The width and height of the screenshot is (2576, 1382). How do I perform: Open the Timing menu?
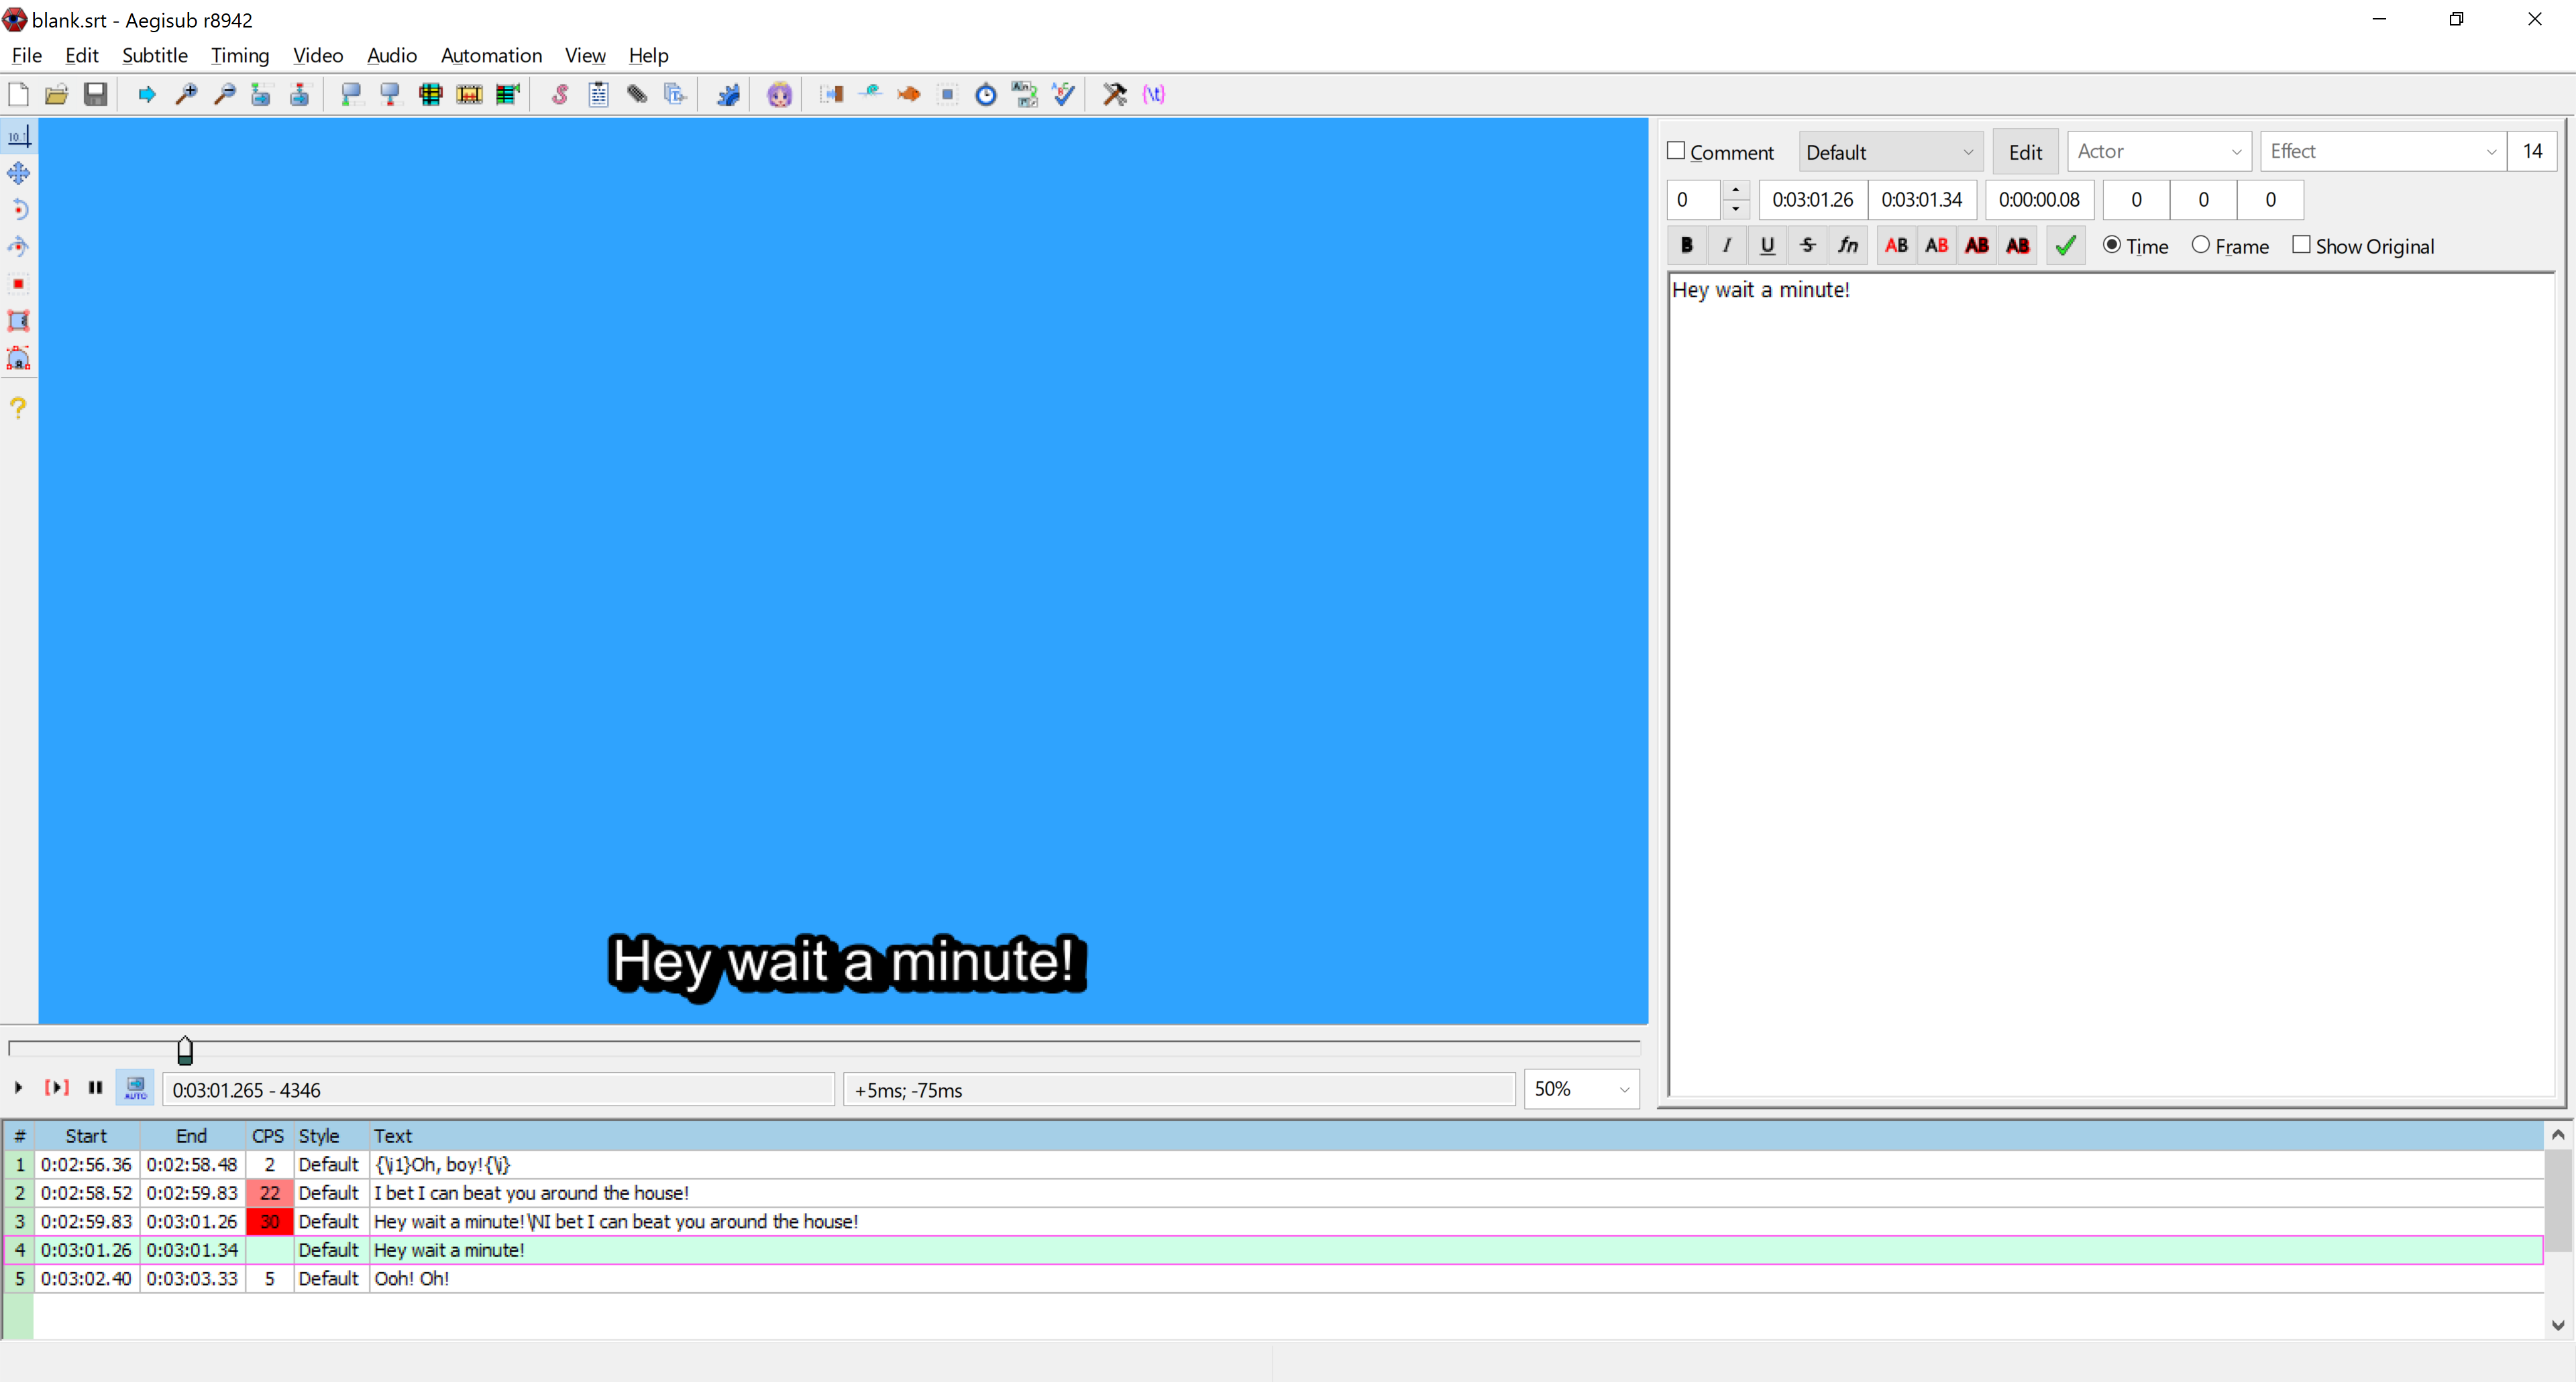click(x=240, y=55)
